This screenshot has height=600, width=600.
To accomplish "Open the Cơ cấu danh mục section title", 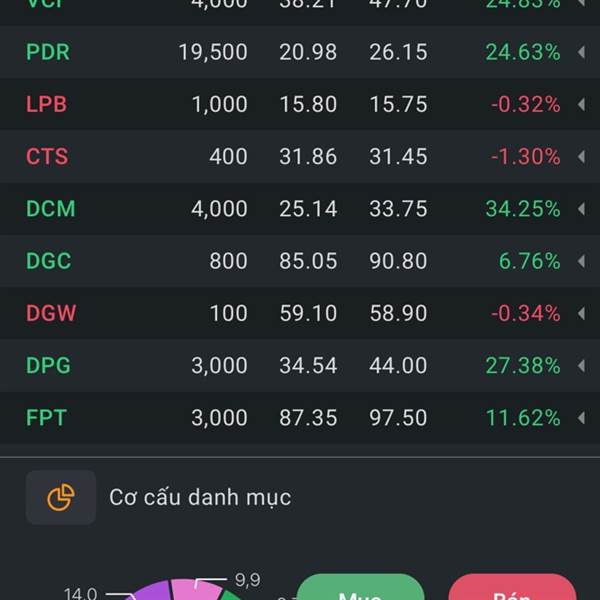I will point(200,497).
